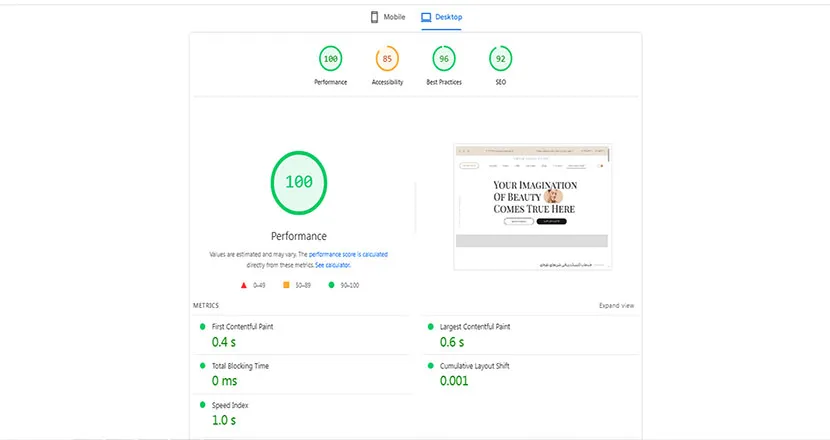This screenshot has height=440, width=830.
Task: Click the Total Blocking Time metric
Action: (x=240, y=366)
